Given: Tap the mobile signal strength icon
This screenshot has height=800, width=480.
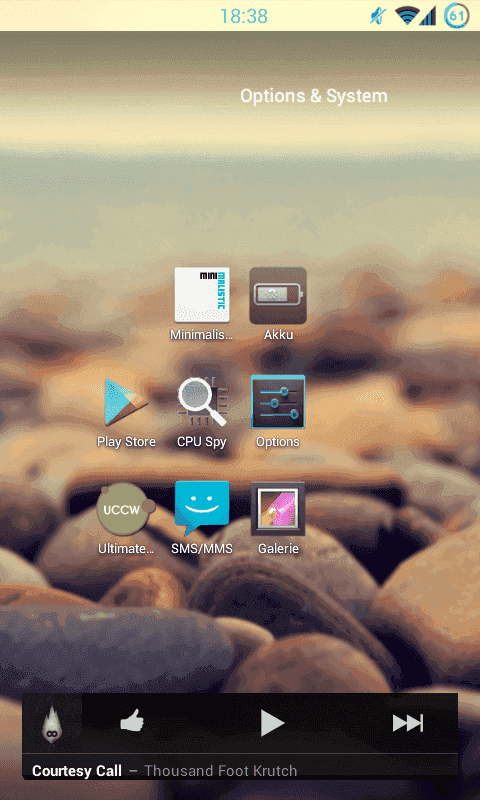Looking at the screenshot, I should 427,16.
